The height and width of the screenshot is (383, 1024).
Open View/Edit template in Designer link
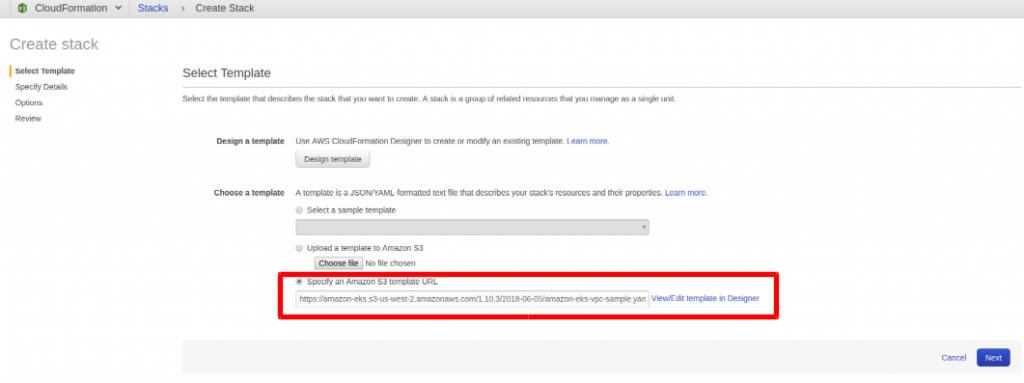705,298
